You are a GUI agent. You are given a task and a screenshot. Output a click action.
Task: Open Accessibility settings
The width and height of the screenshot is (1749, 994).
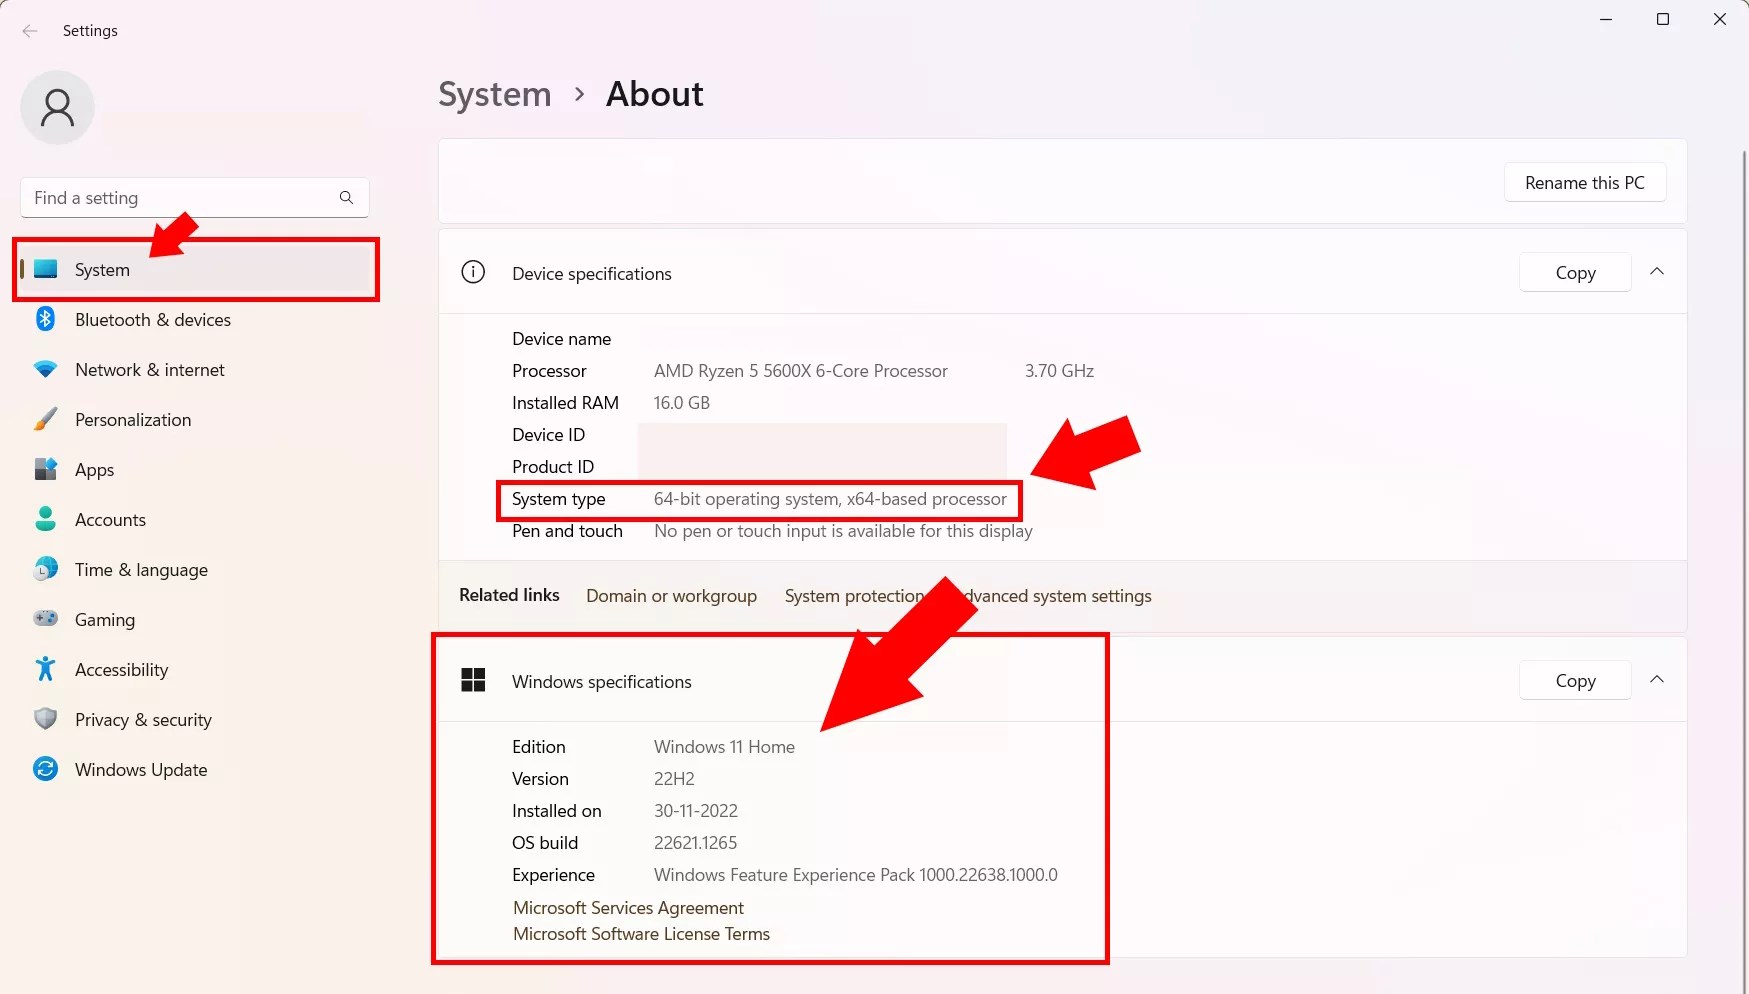click(196, 670)
